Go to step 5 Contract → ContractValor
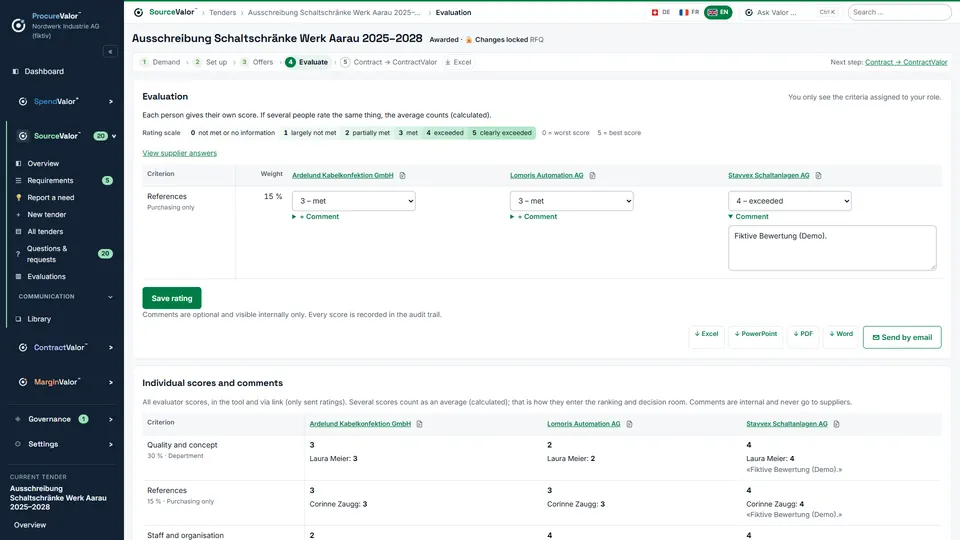 tap(389, 62)
